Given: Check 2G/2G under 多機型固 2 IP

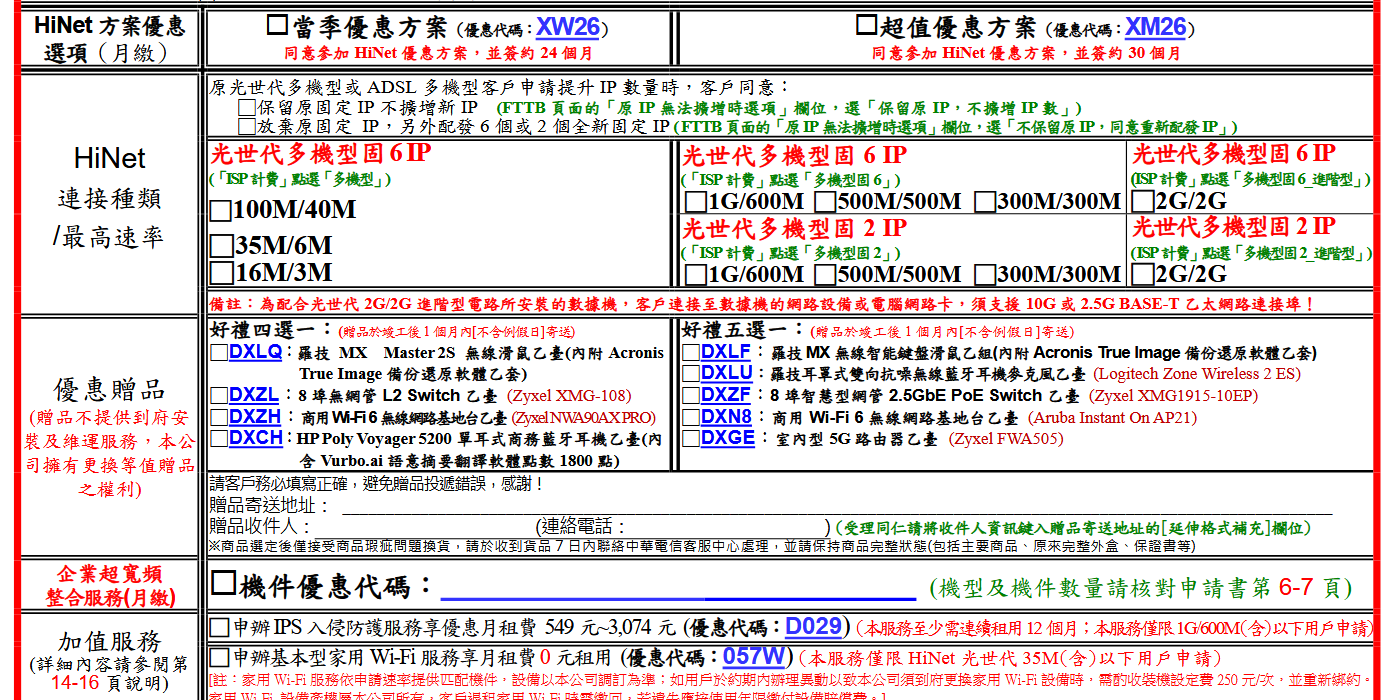Looking at the screenshot, I should (x=1142, y=275).
